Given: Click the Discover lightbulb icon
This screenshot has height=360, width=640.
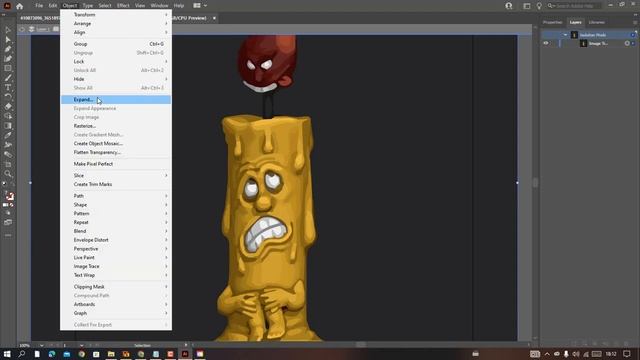Looking at the screenshot, I should point(539,6).
